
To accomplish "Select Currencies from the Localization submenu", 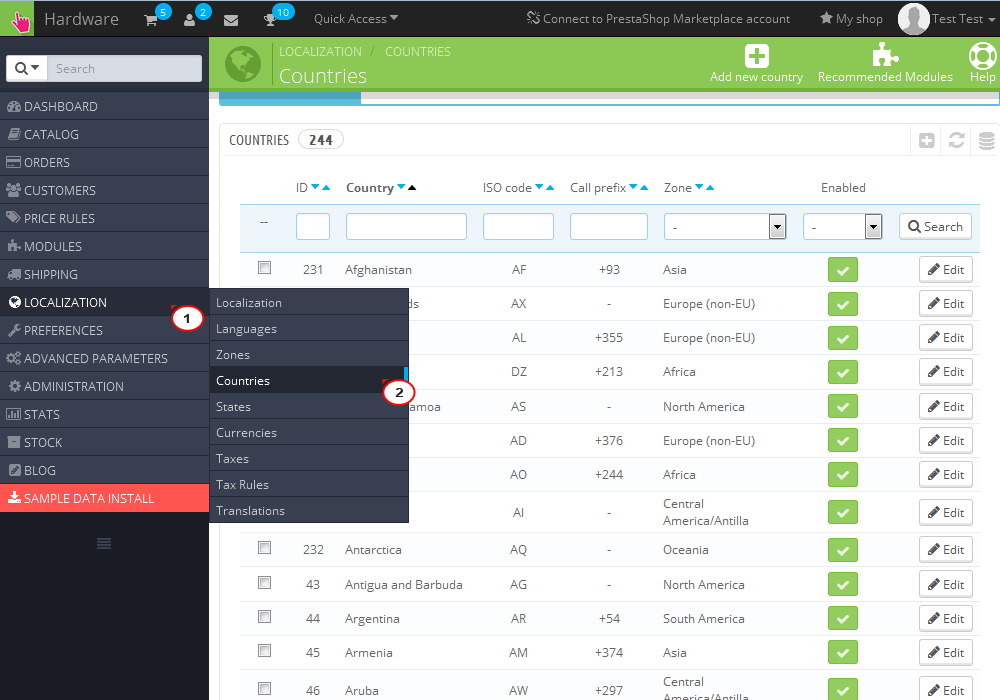I will coord(246,433).
